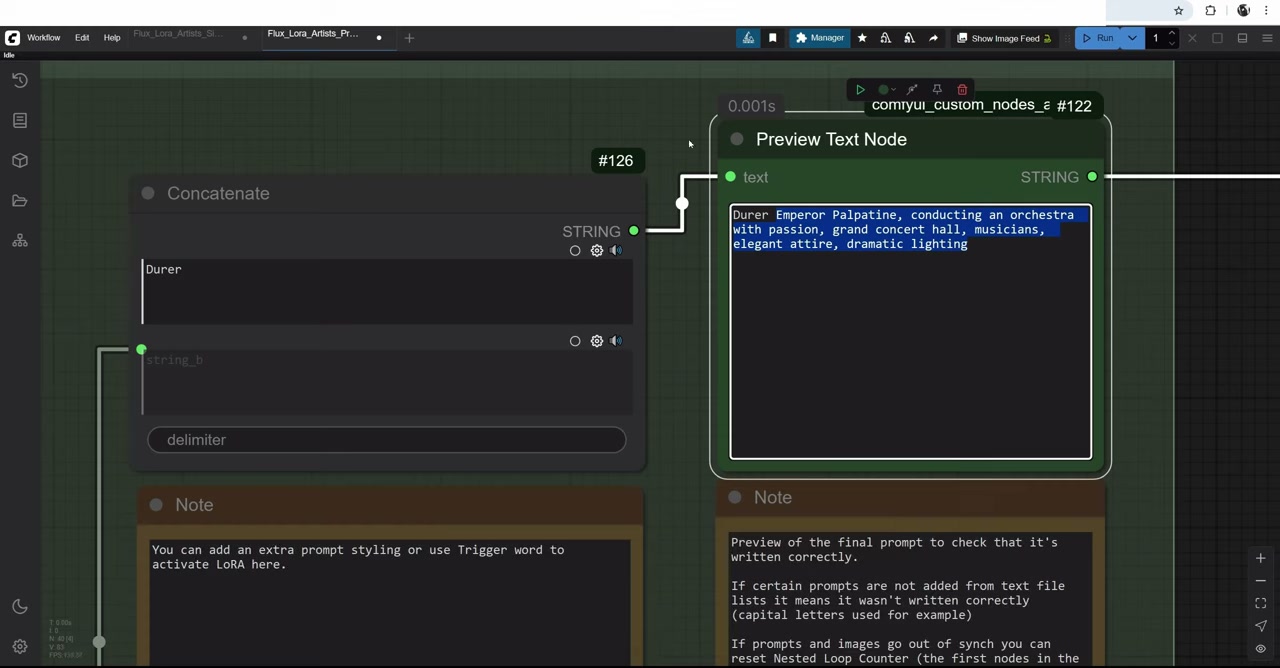Screen dimensions: 1280x668
Task: Click circle icon on Durer text field
Action: pyautogui.click(x=575, y=251)
